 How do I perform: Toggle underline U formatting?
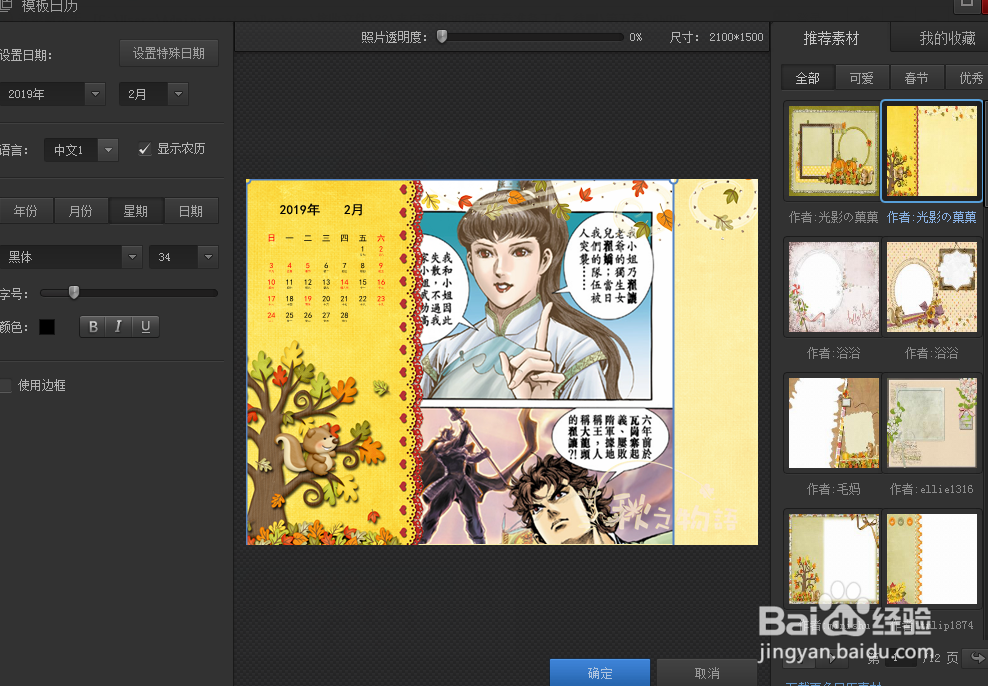[146, 326]
